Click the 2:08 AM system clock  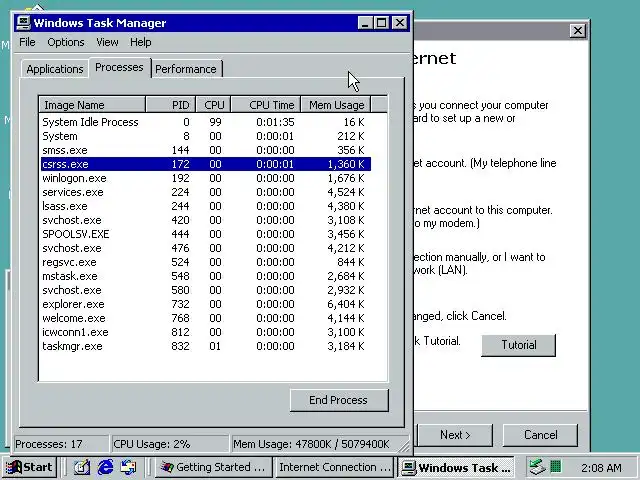tap(601, 467)
